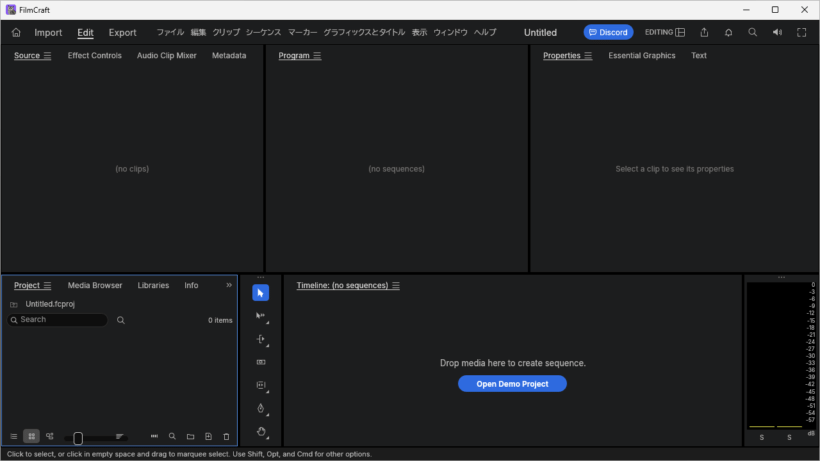Click the Open Demo Project button

(512, 384)
